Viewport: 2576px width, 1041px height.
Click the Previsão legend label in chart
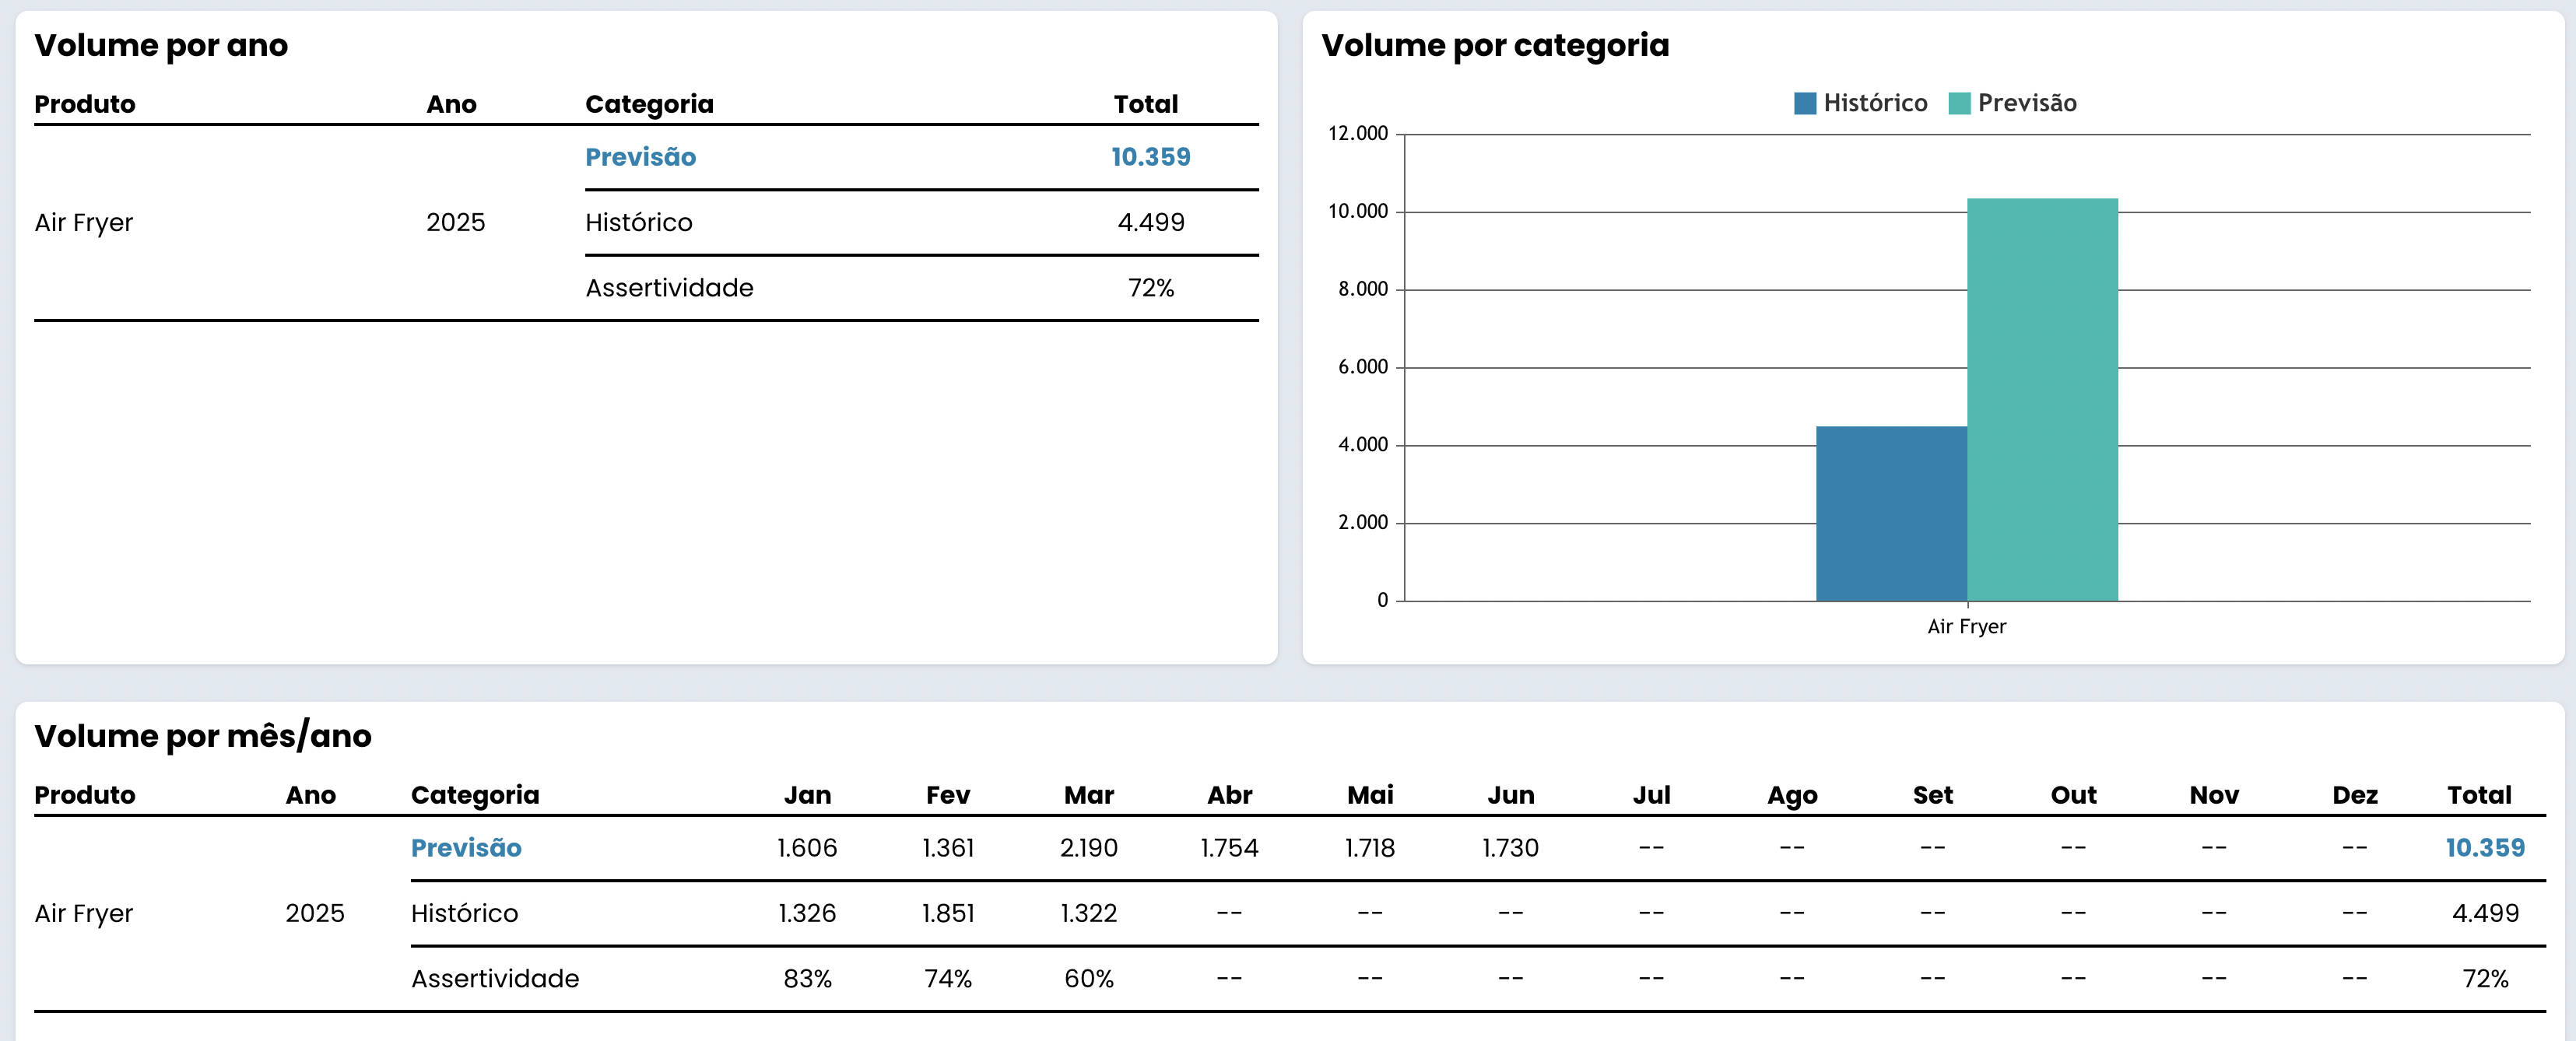[2027, 103]
